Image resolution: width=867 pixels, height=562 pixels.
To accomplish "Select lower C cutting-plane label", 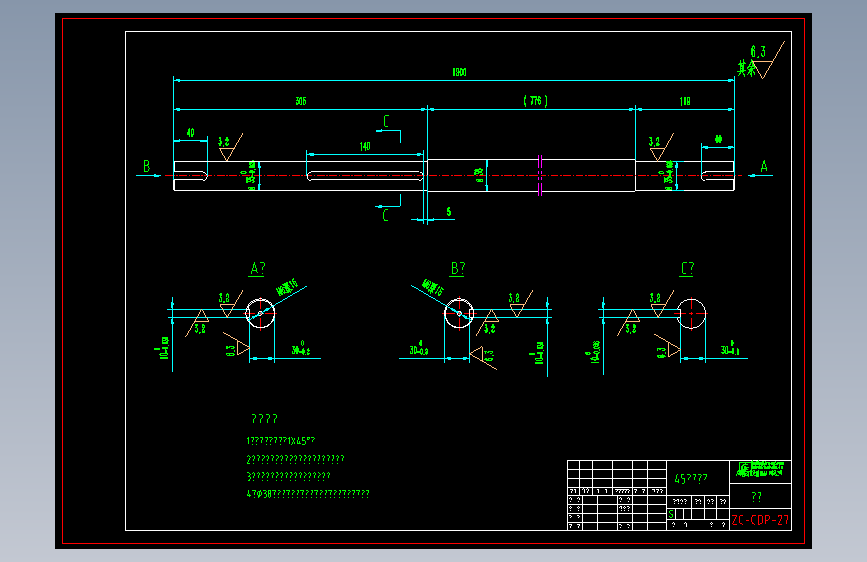I will pos(385,215).
